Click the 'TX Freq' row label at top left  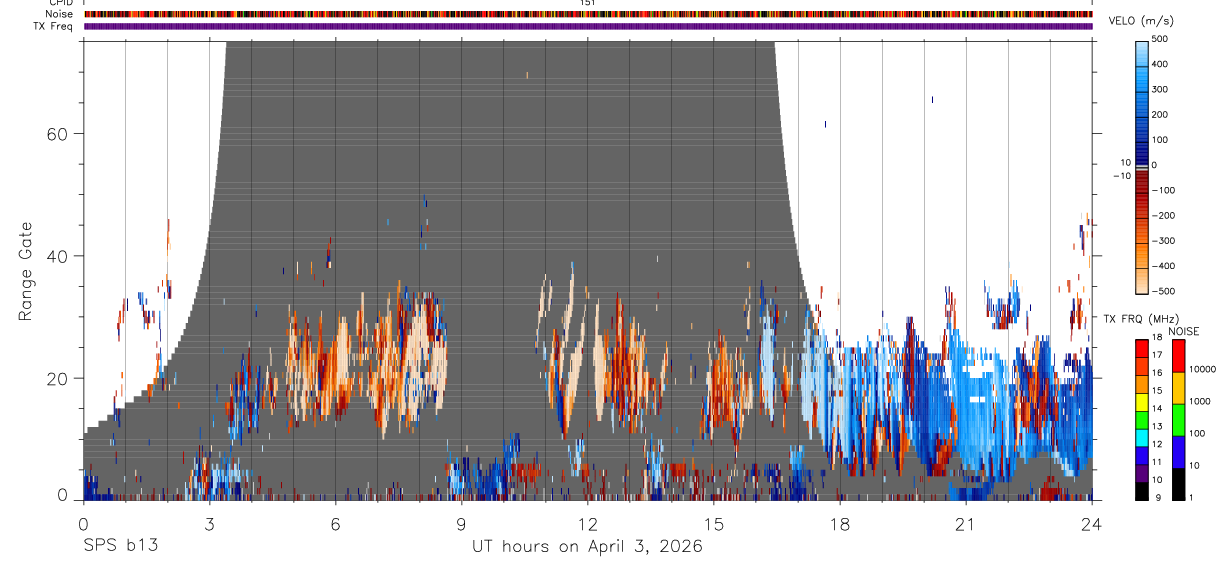[55, 26]
